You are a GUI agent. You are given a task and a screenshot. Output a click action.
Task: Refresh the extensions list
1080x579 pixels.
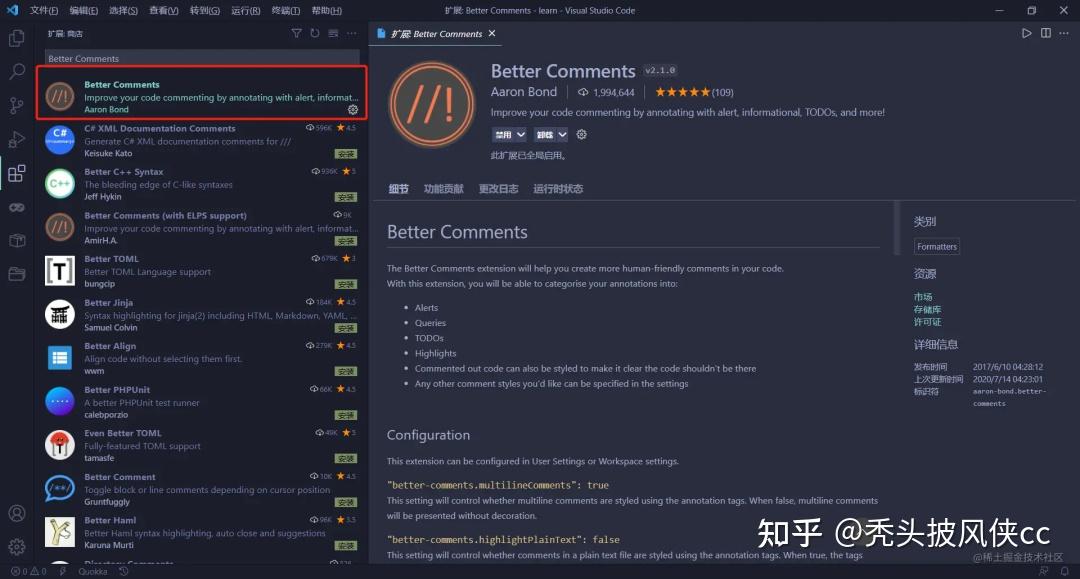[x=315, y=33]
